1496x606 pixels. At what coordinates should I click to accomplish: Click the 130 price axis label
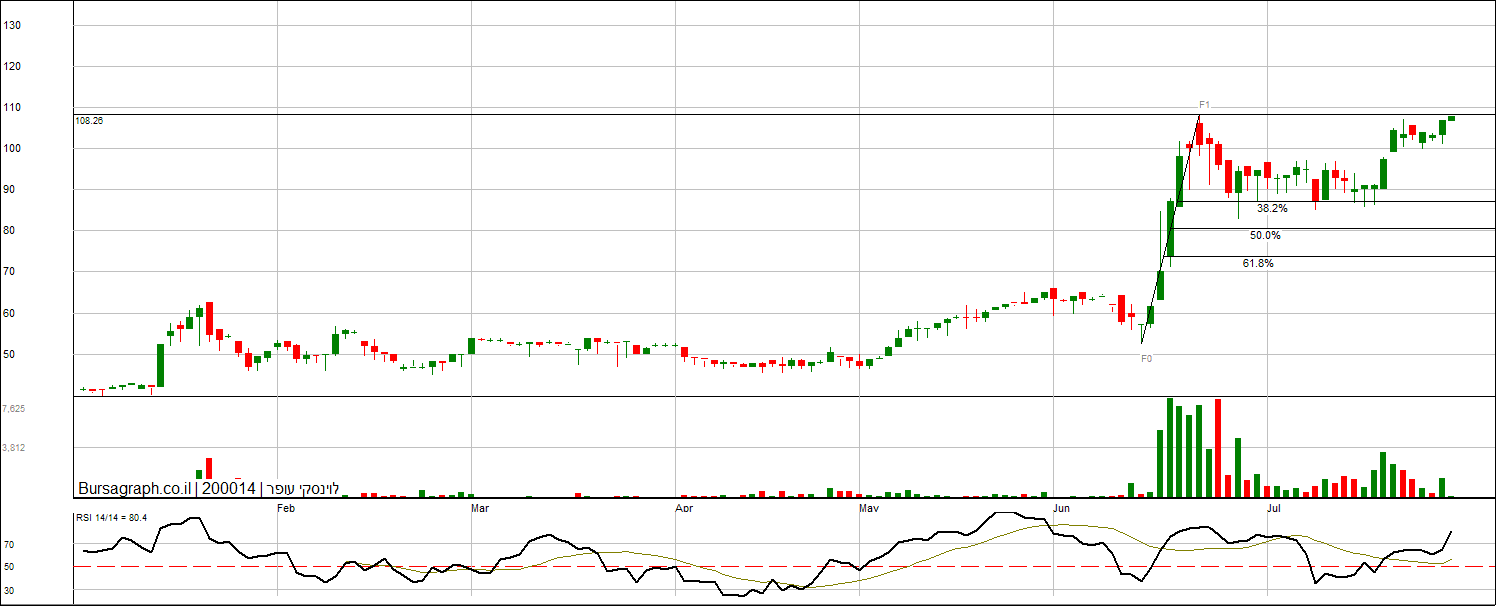13,26
